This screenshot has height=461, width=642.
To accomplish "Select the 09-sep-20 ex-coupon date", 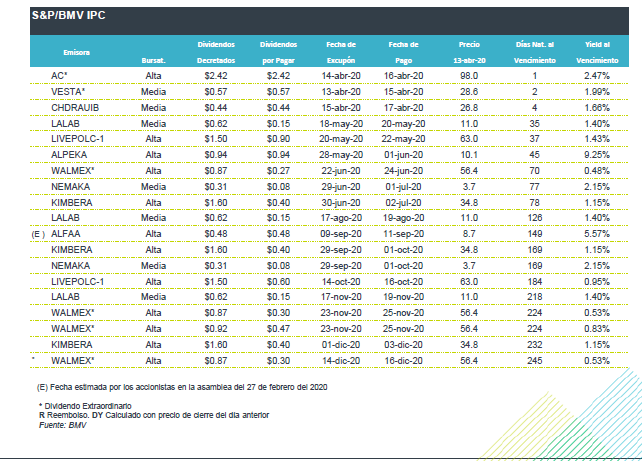I will click(x=341, y=234).
